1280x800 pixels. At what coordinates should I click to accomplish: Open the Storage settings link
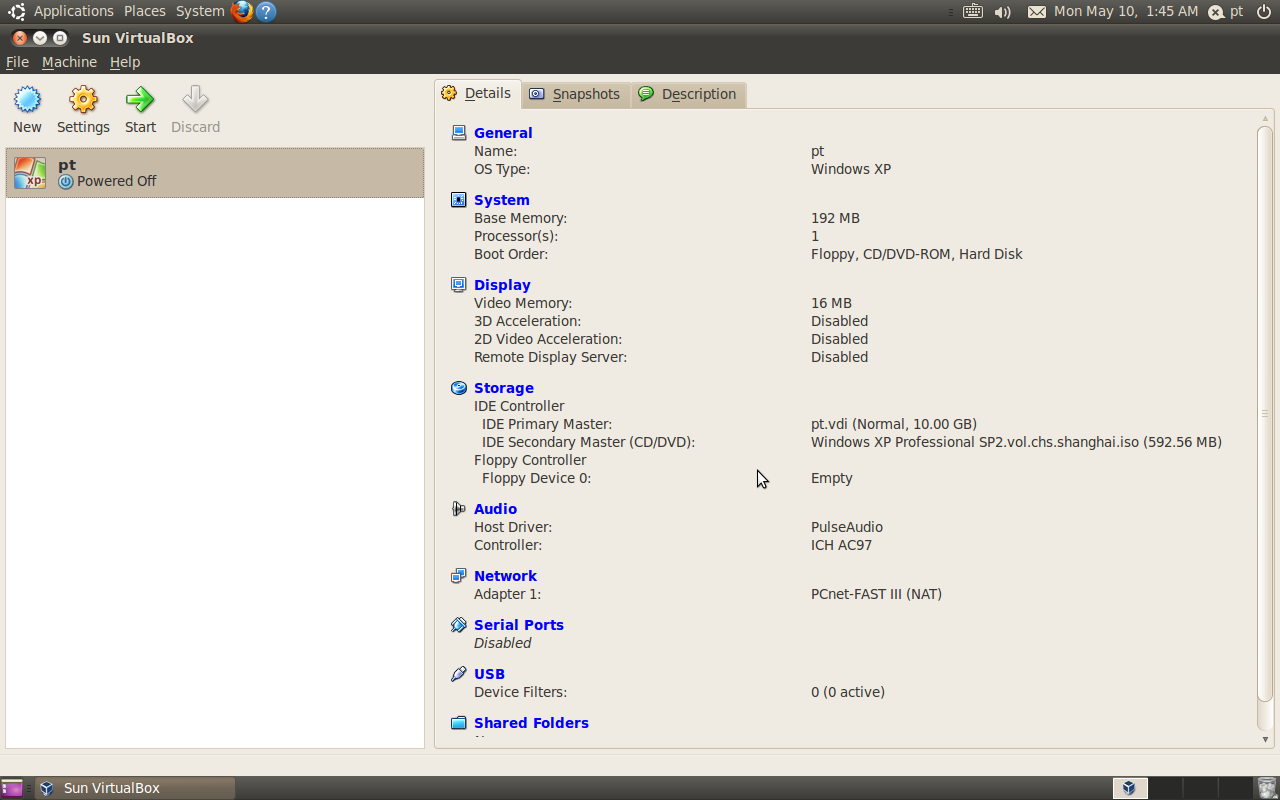[x=504, y=388]
